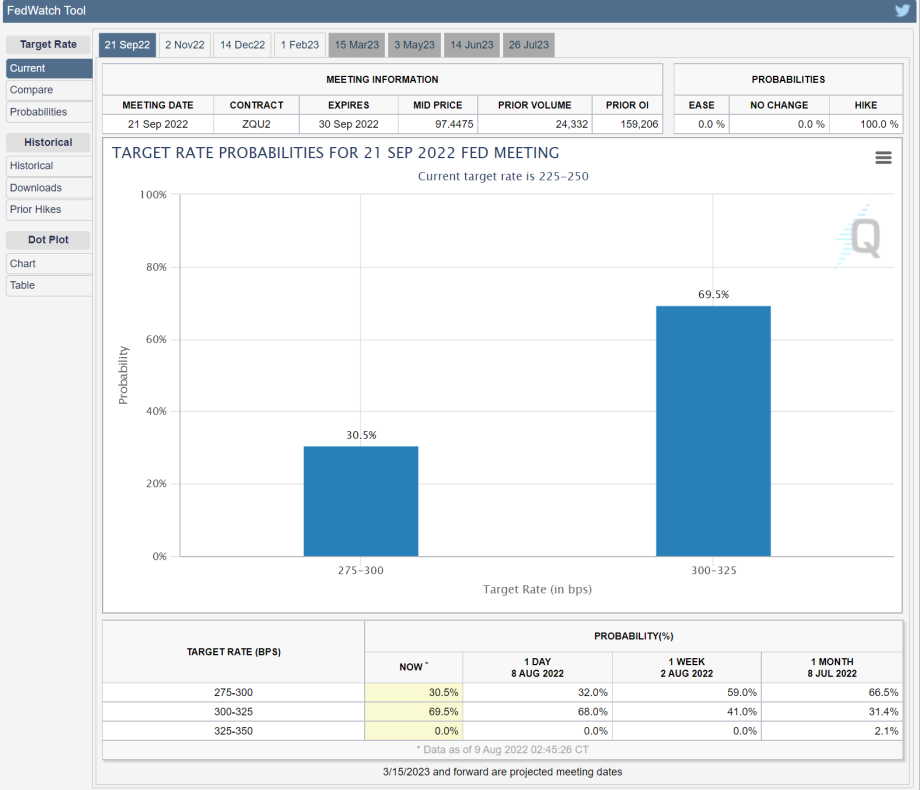
Task: Open Historical data link in the sidebar
Action: click(x=48, y=166)
